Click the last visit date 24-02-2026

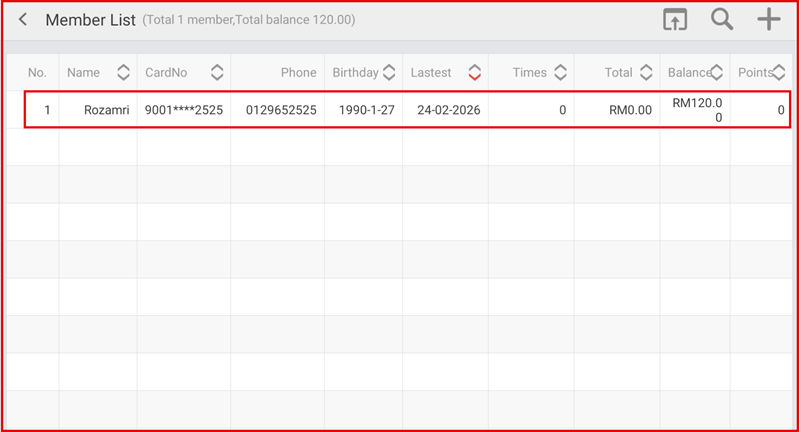point(448,110)
